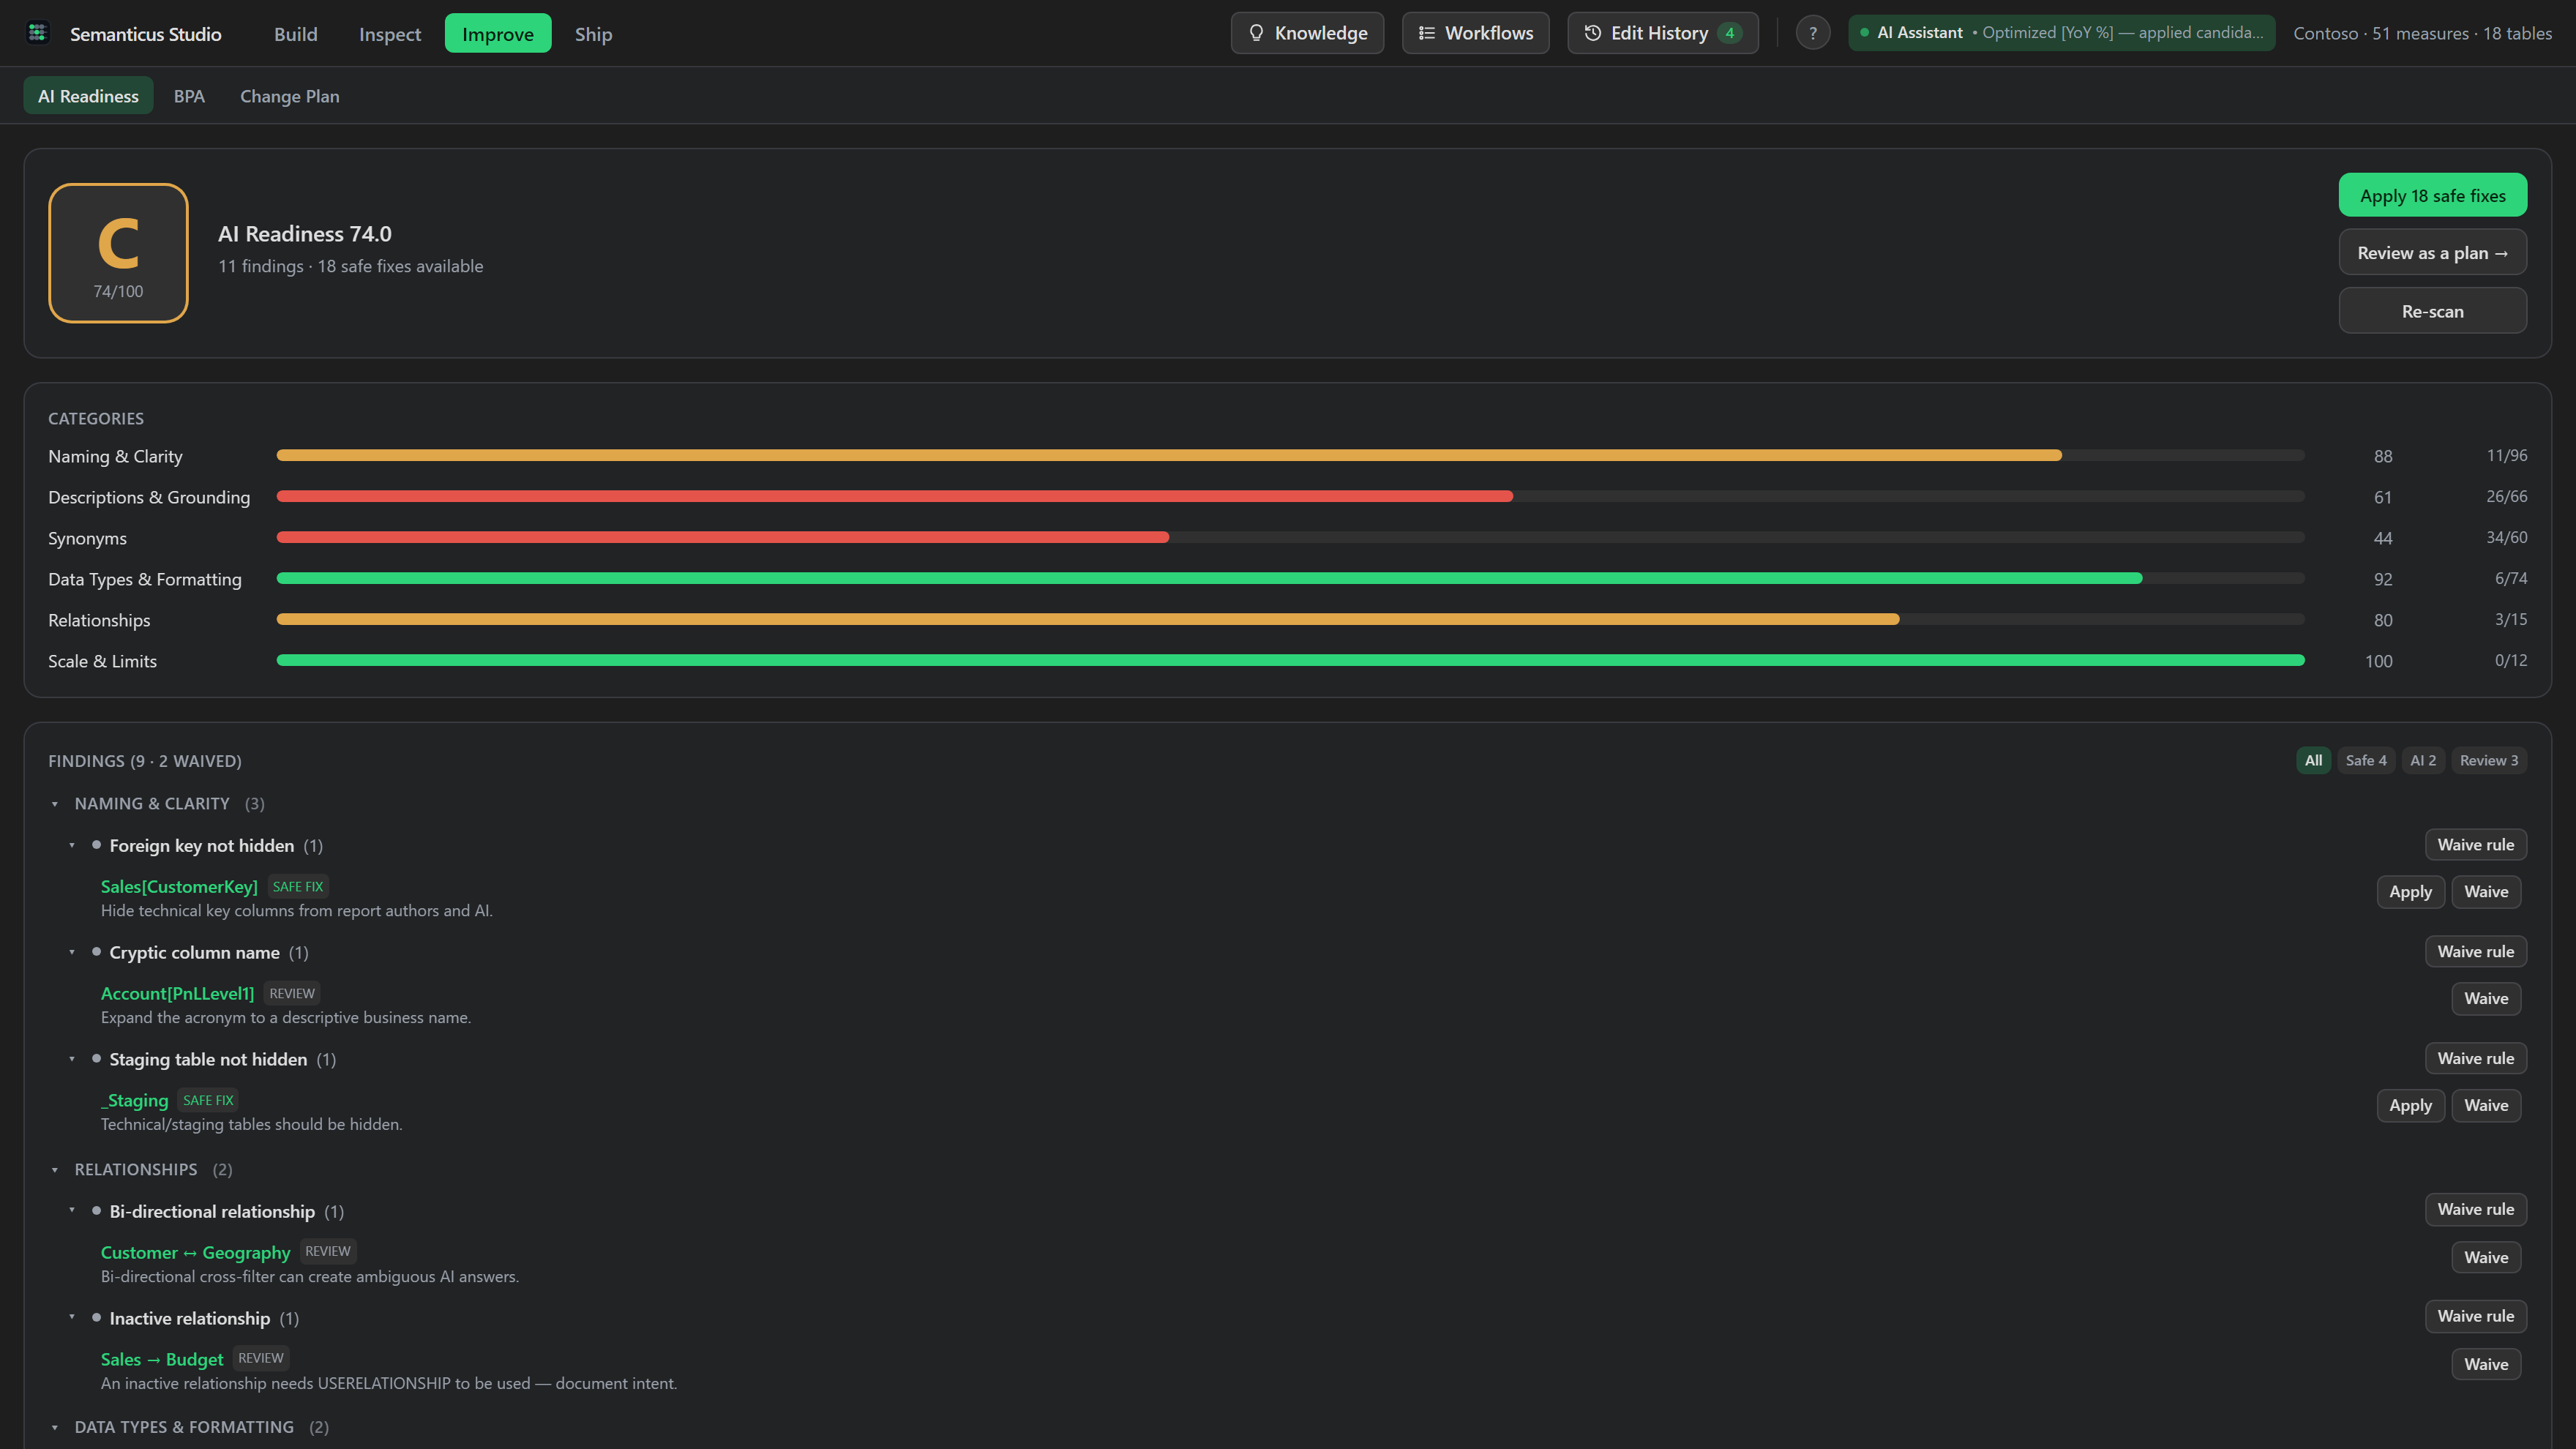
Task: Click the Relationships category score 80
Action: point(2383,620)
